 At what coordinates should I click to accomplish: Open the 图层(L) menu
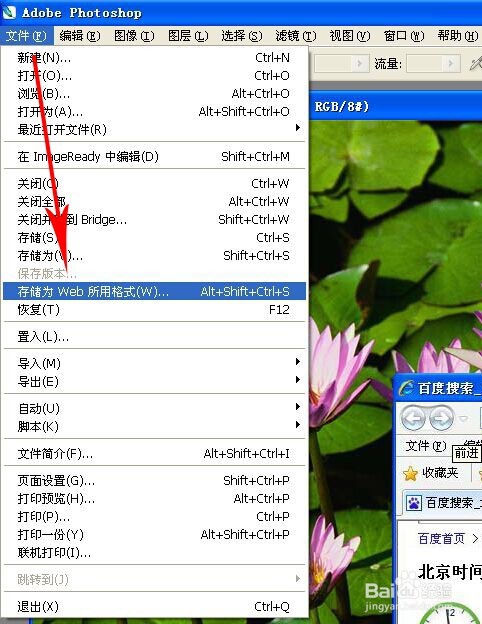pyautogui.click(x=188, y=36)
